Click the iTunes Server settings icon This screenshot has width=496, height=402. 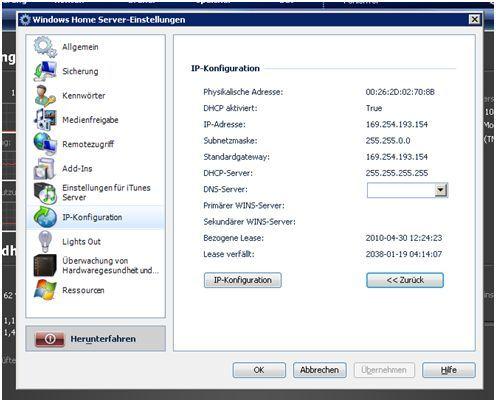(x=45, y=193)
